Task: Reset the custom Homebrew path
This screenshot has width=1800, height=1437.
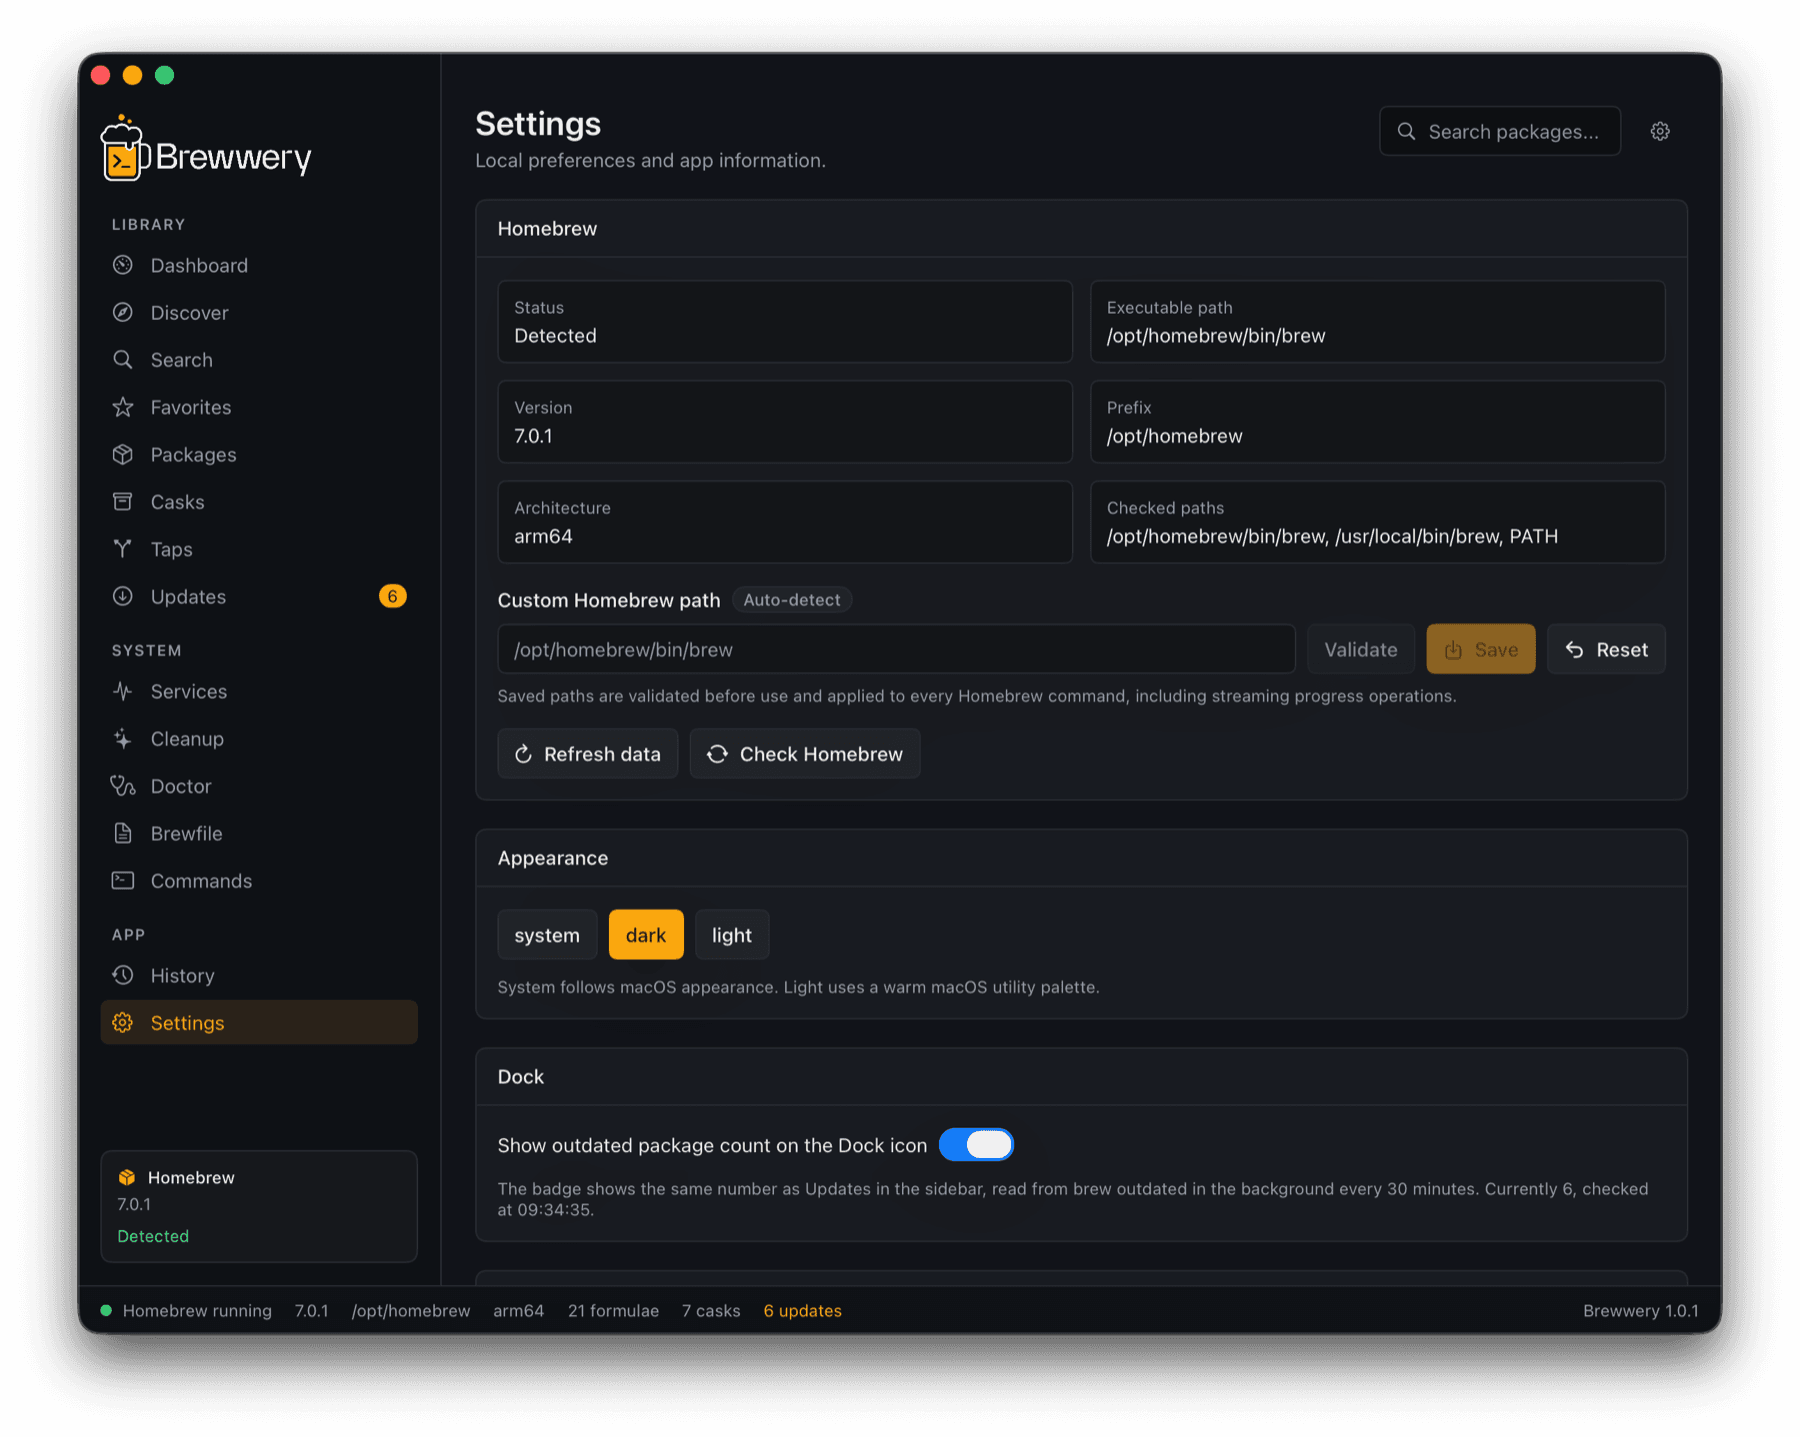Action: [x=1606, y=649]
